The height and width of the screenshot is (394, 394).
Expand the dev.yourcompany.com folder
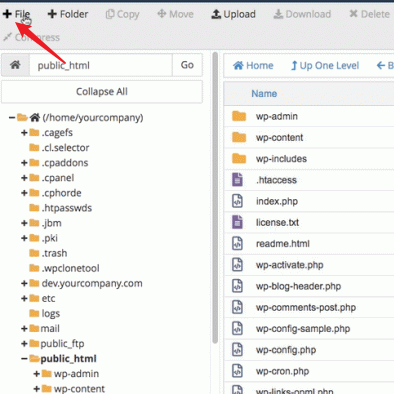coord(24,283)
